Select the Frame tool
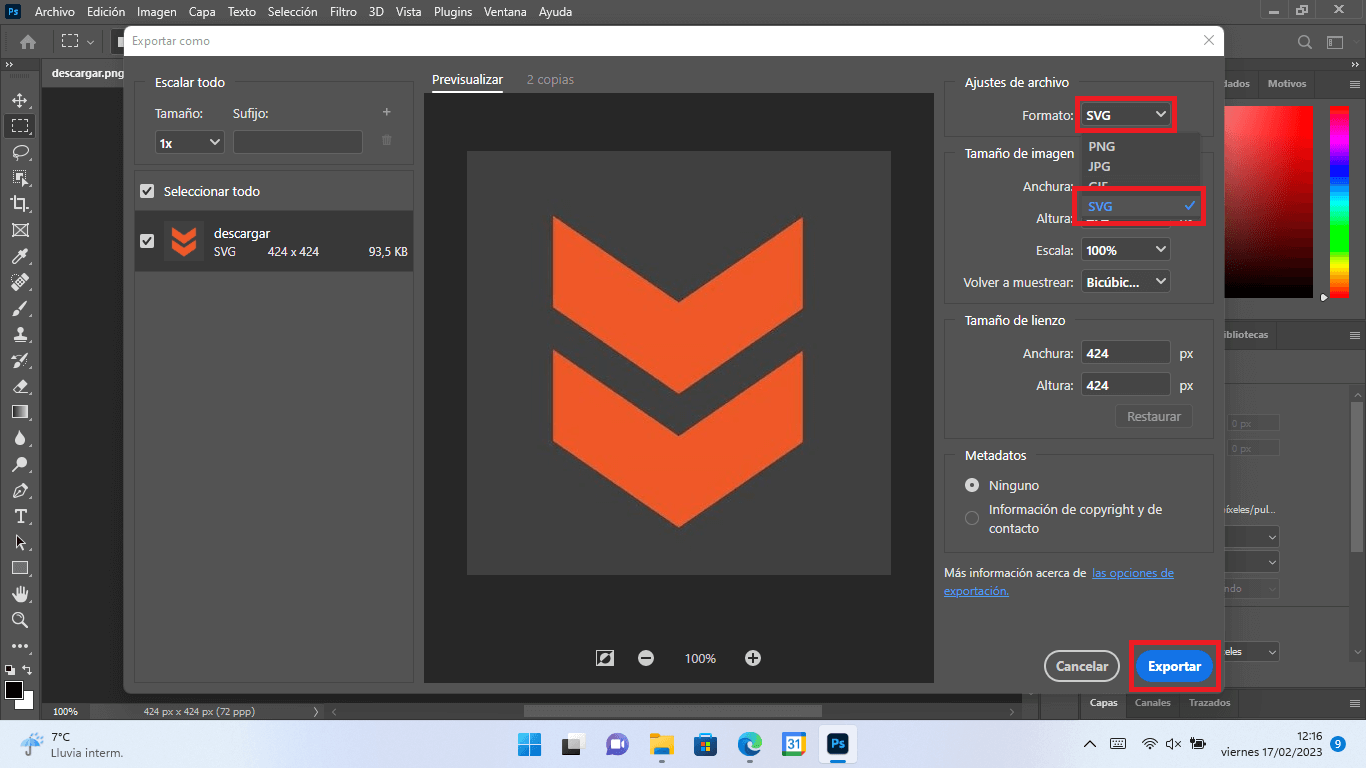Screen dimensions: 1366x768 click(19, 230)
